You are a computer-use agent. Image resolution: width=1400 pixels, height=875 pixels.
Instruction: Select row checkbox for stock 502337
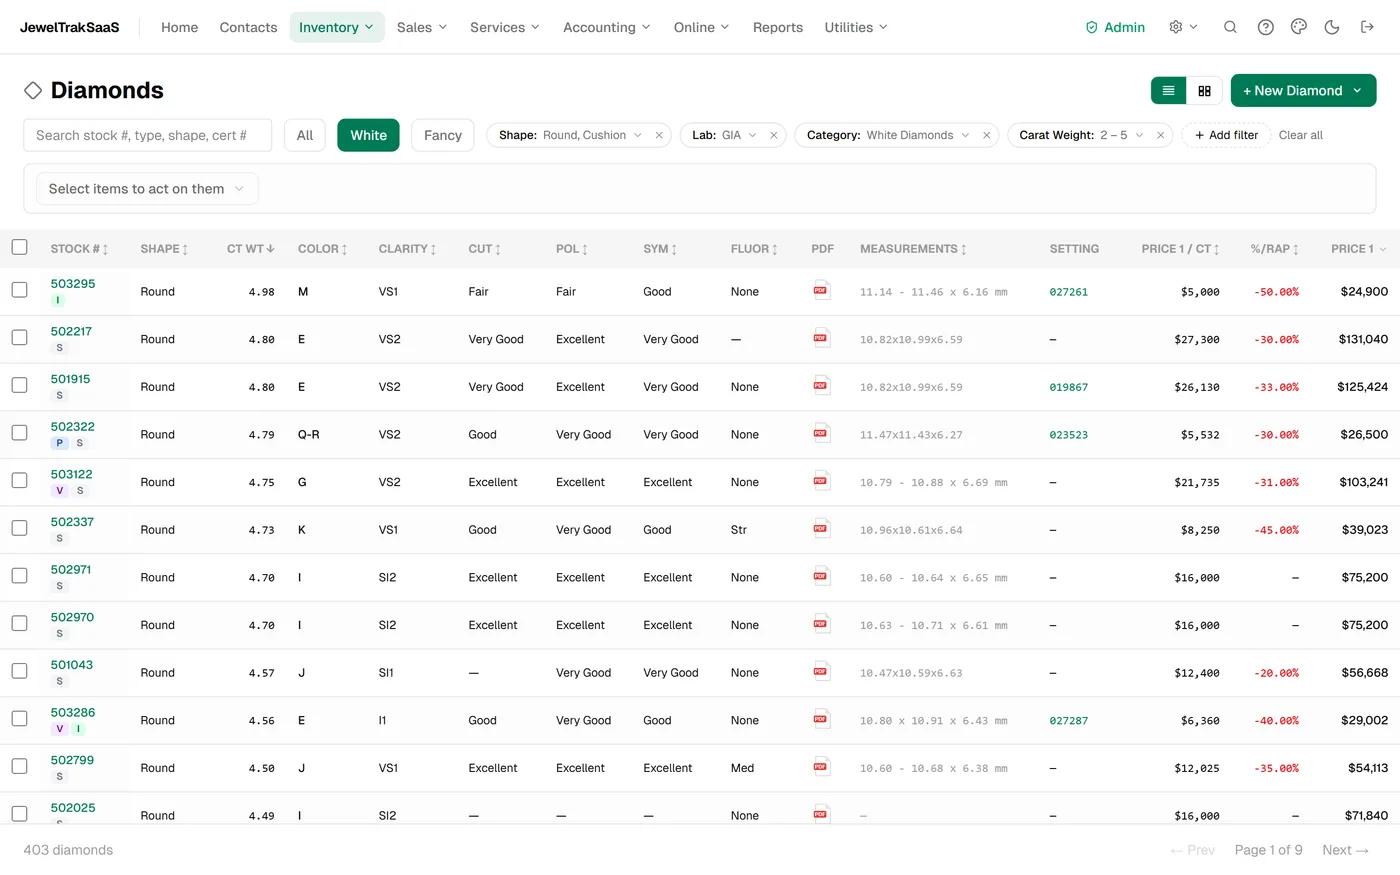19,528
